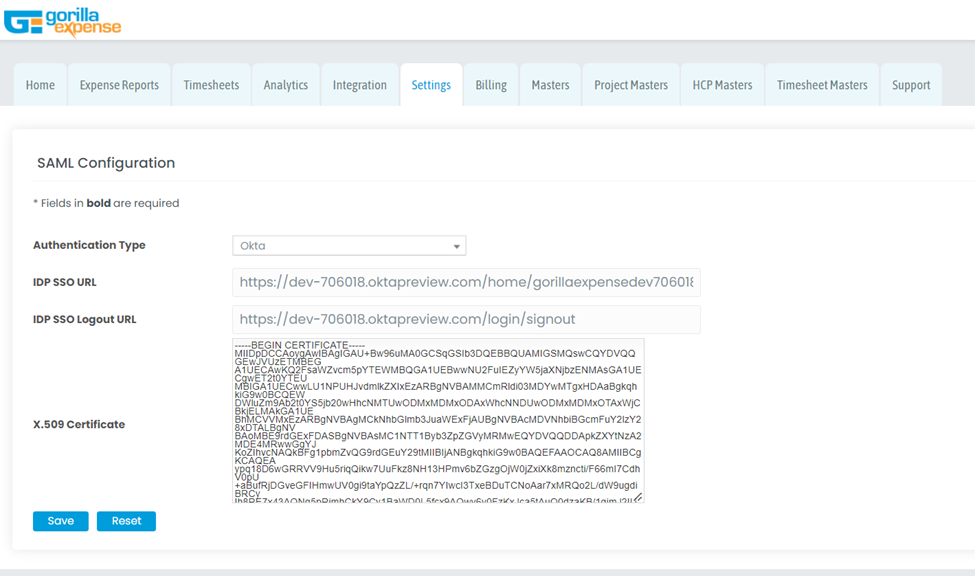The width and height of the screenshot is (975, 576).
Task: Go to the Masters tab
Action: coord(550,85)
